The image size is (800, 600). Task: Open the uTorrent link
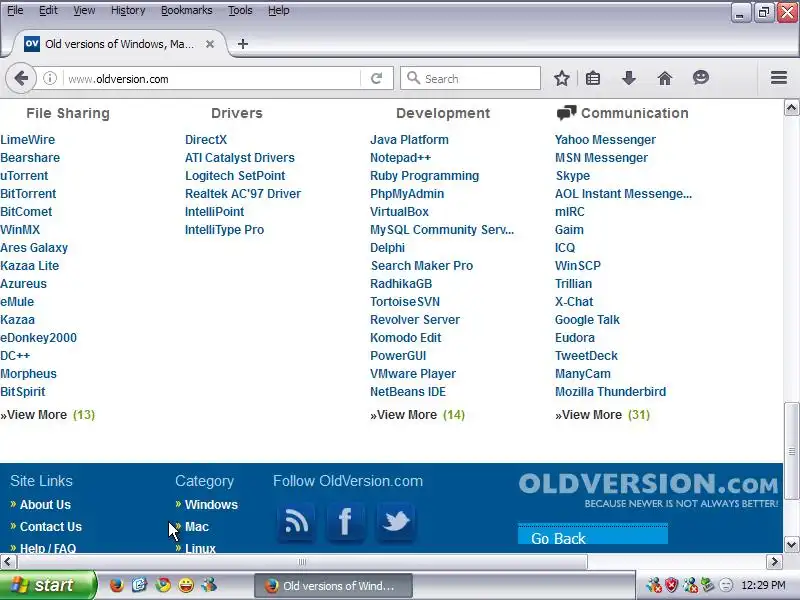(x=24, y=176)
